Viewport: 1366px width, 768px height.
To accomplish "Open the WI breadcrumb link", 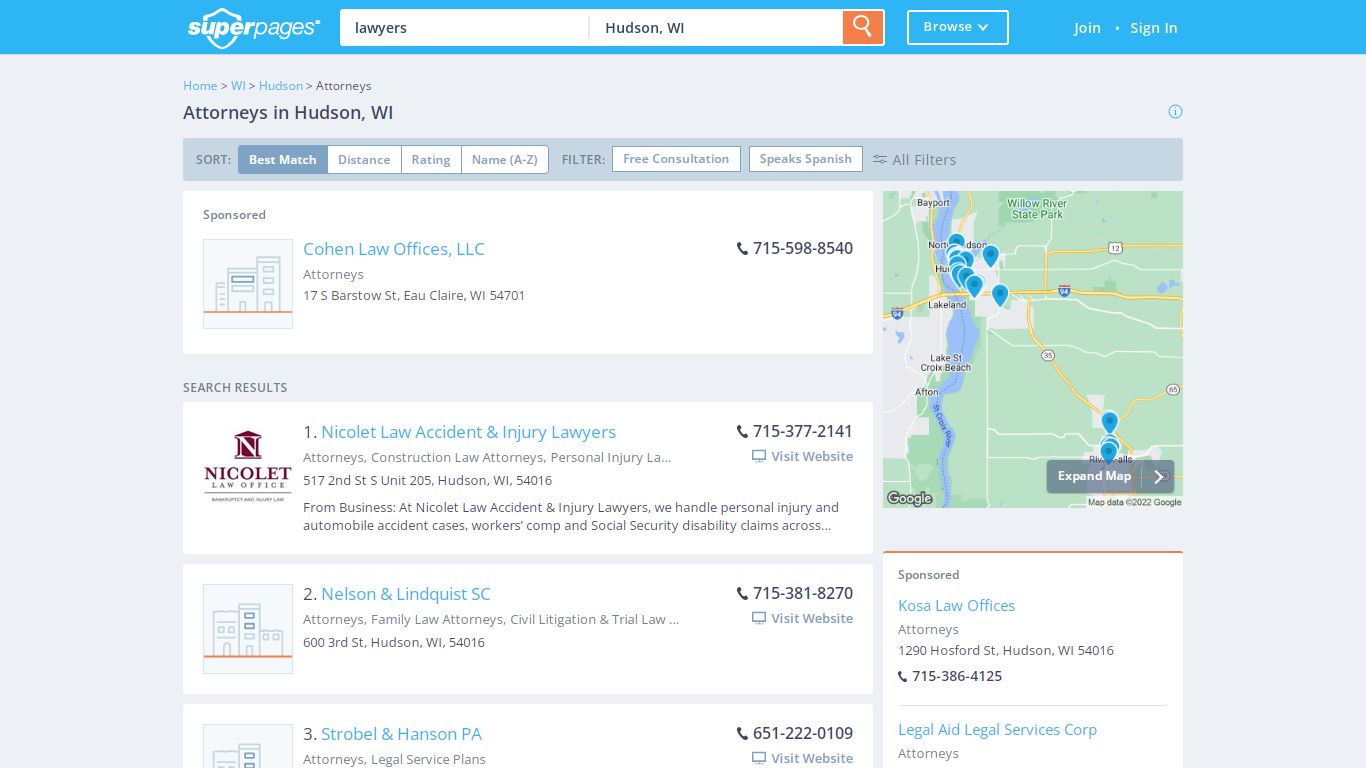I will tap(238, 86).
